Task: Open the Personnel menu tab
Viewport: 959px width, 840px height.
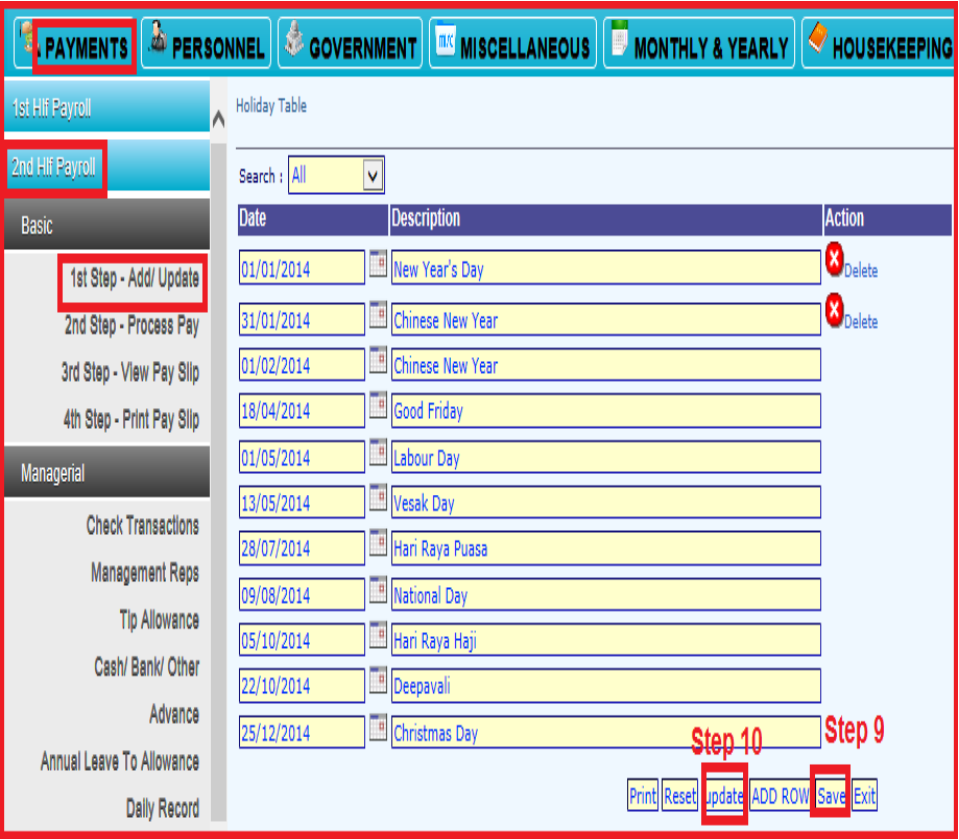Action: coord(206,46)
